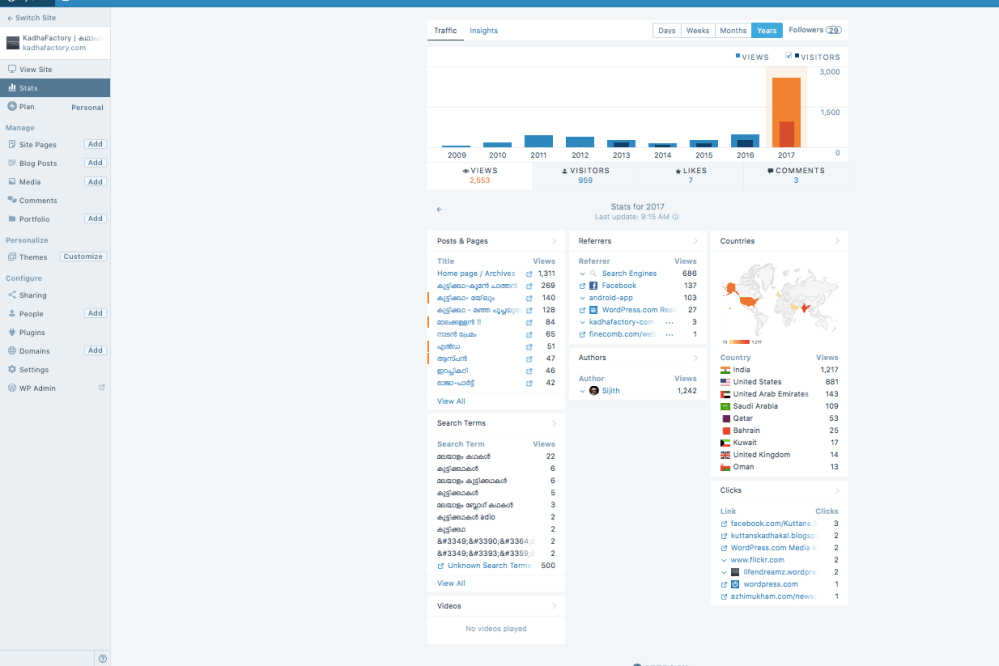
Task: Open Home page / Archives external link icon
Action: 529,274
